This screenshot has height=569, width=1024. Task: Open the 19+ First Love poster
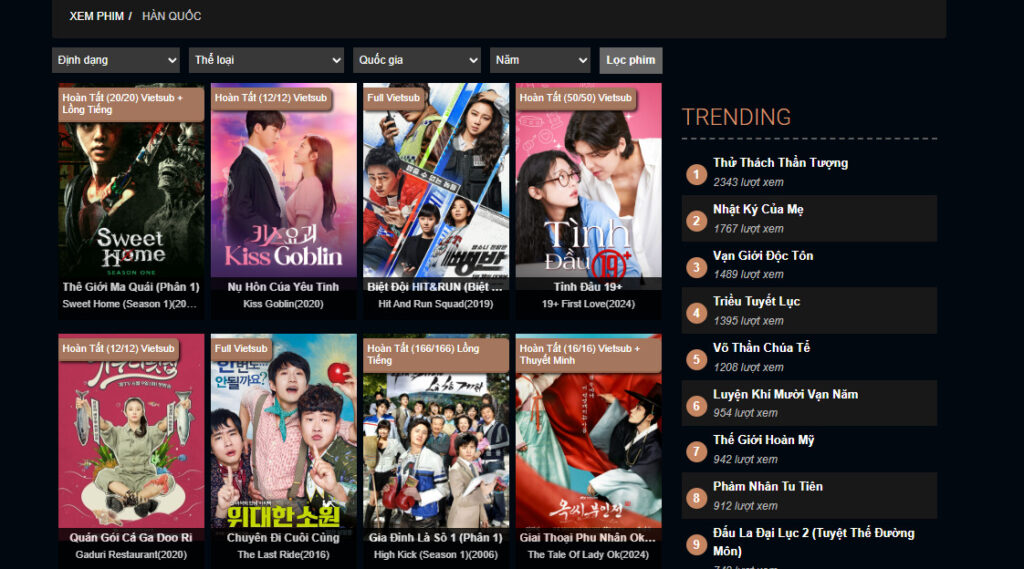click(x=588, y=190)
